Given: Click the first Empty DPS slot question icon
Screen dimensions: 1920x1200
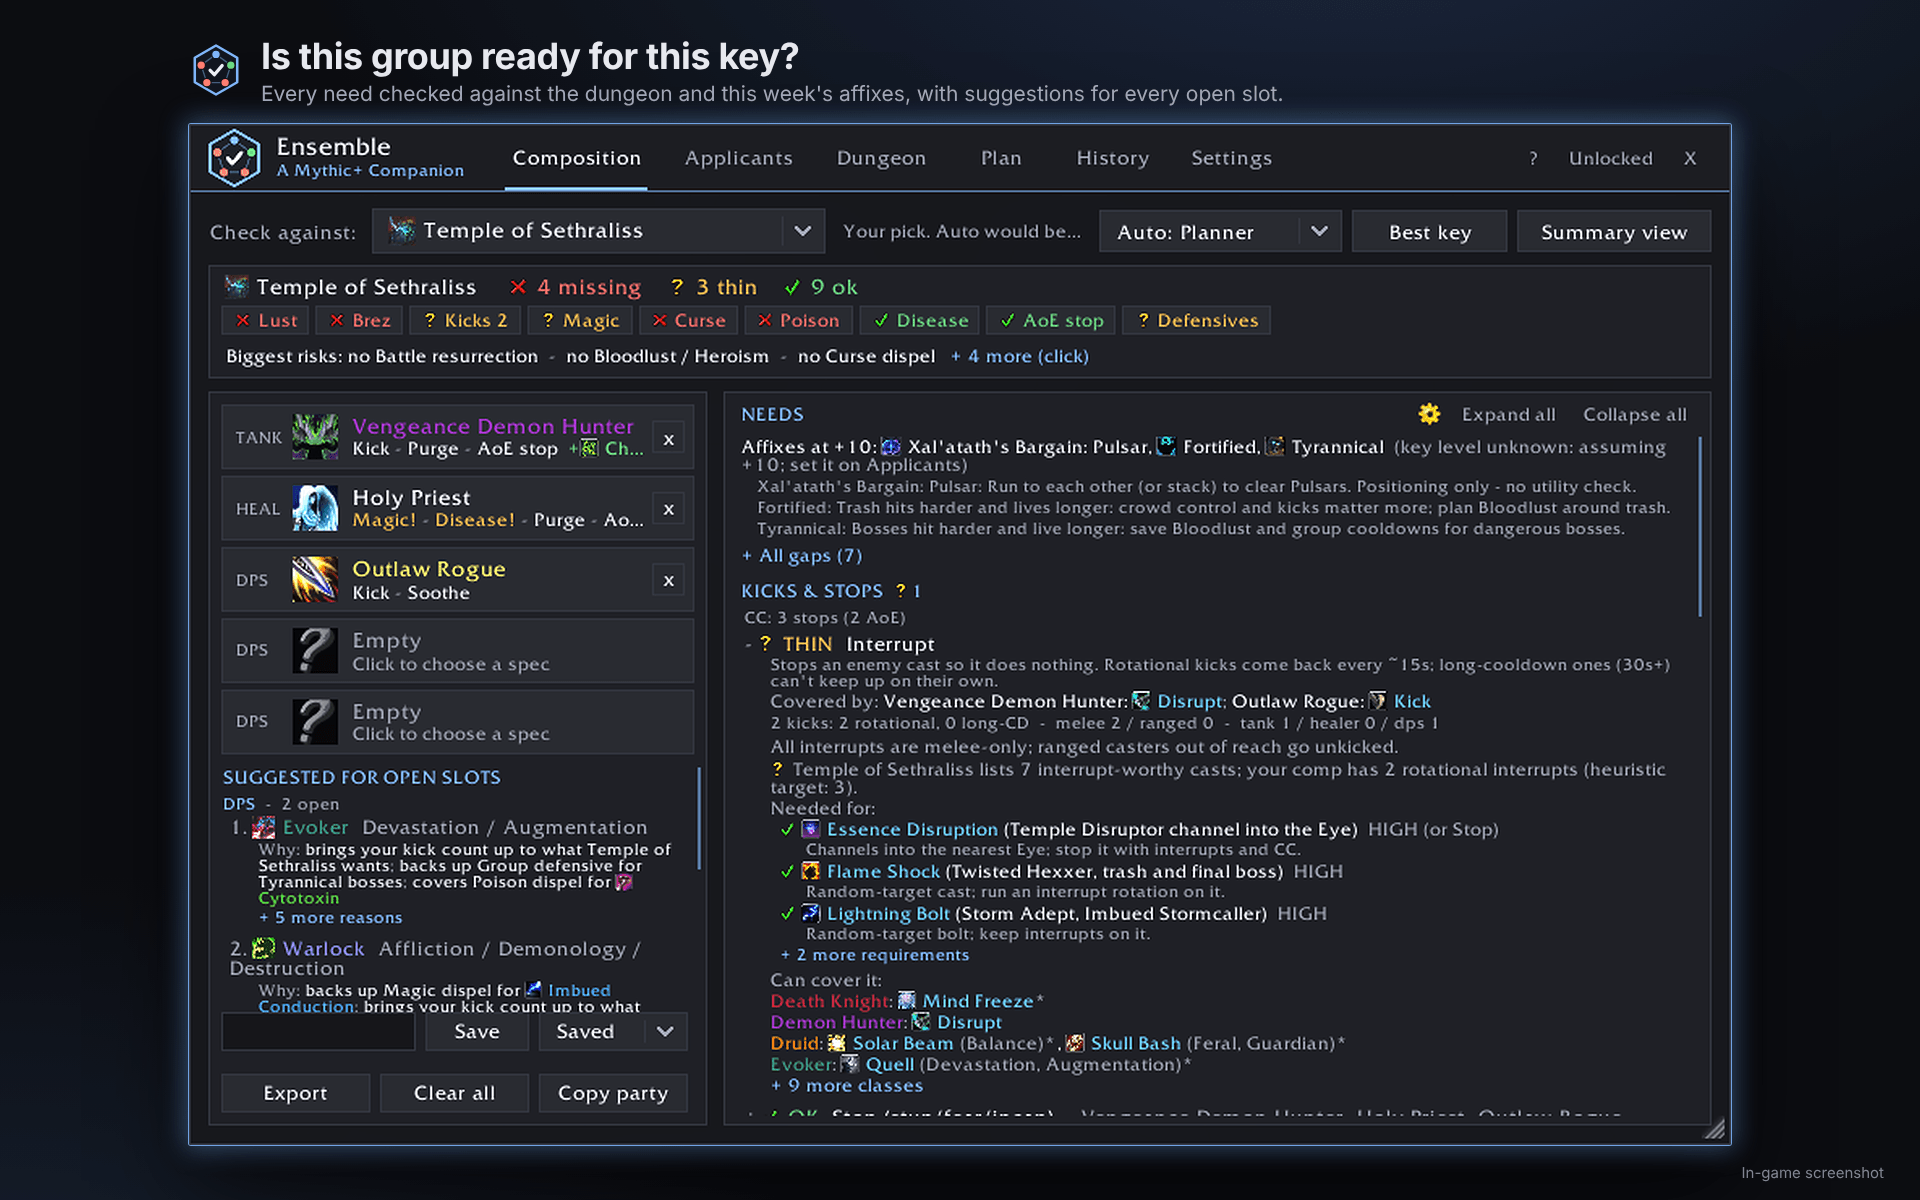Looking at the screenshot, I should (x=315, y=650).
